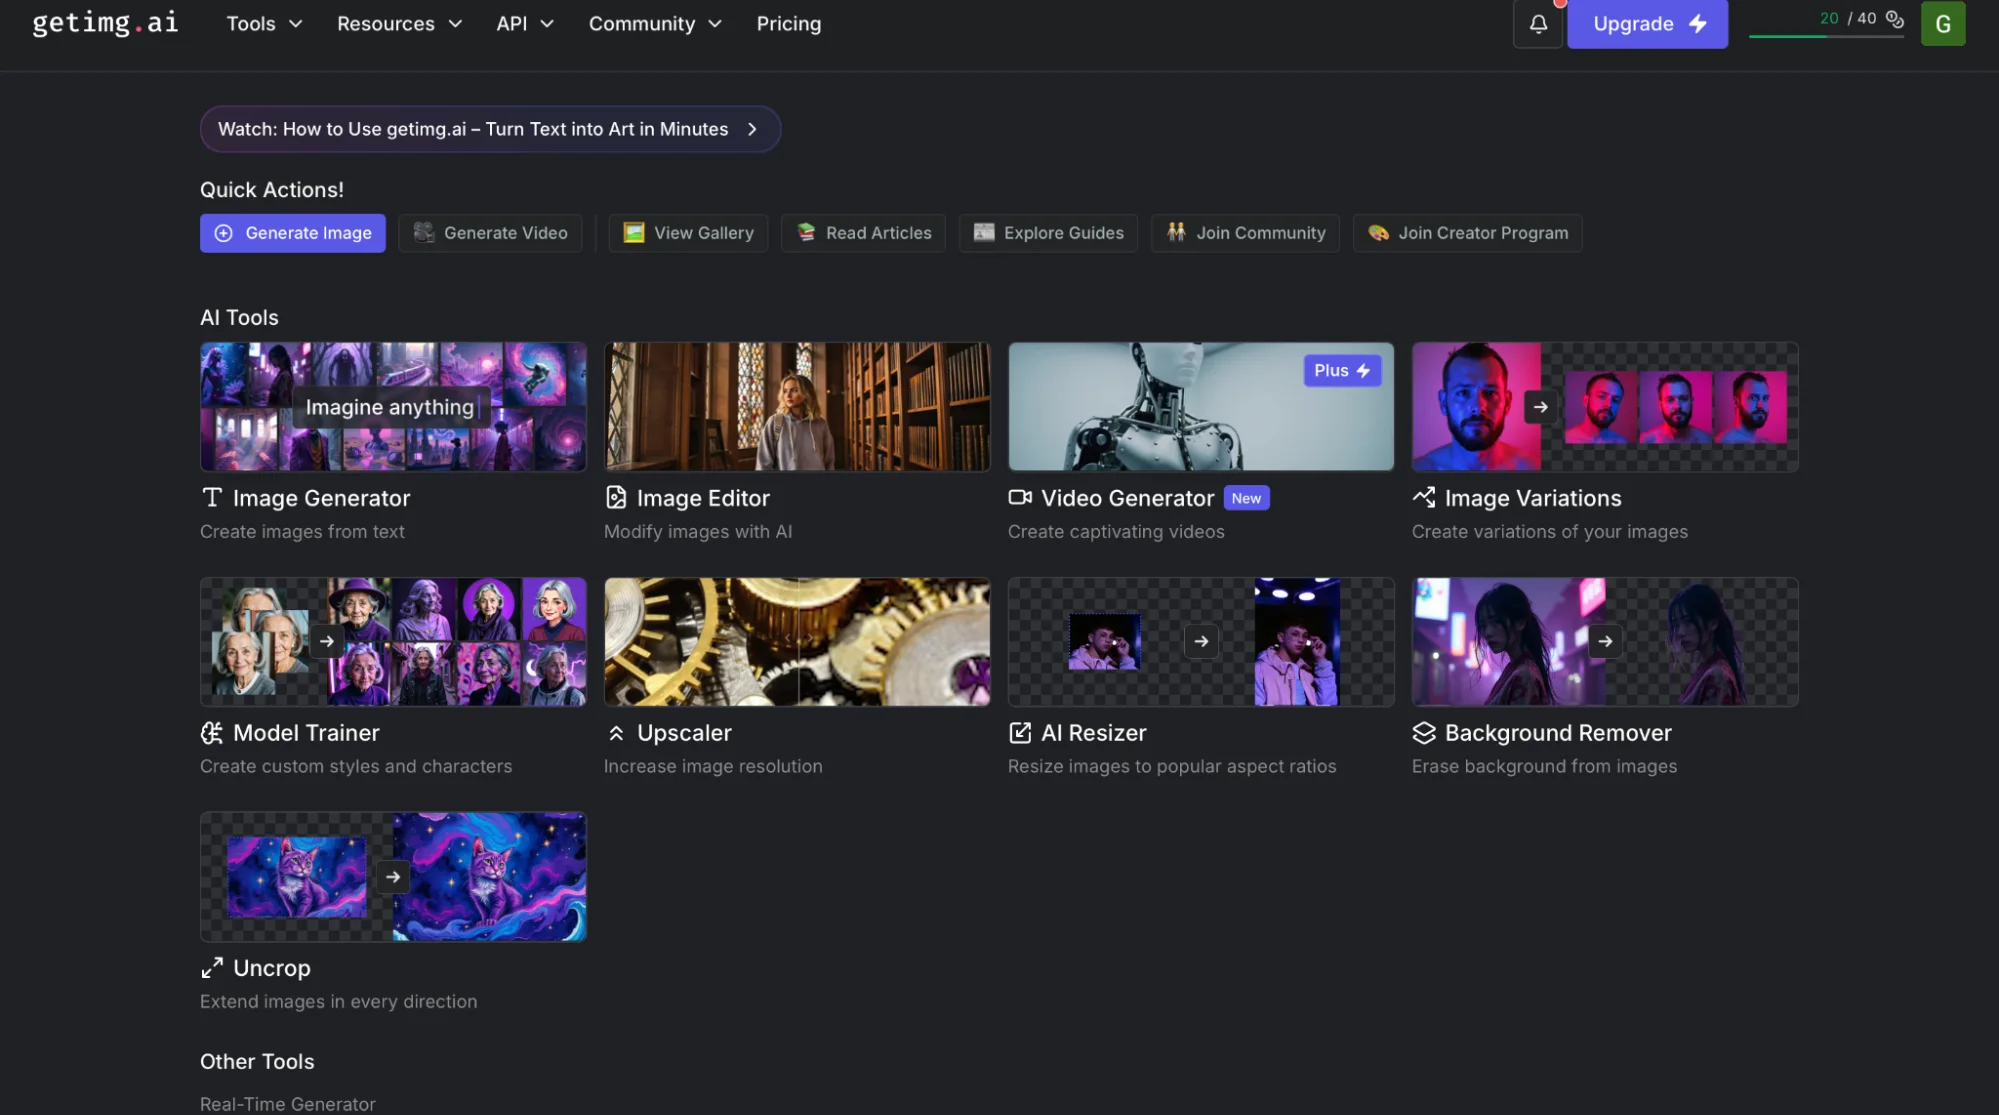Image resolution: width=1999 pixels, height=1115 pixels.
Task: Click the New badge beside Video Generator
Action: click(x=1246, y=498)
